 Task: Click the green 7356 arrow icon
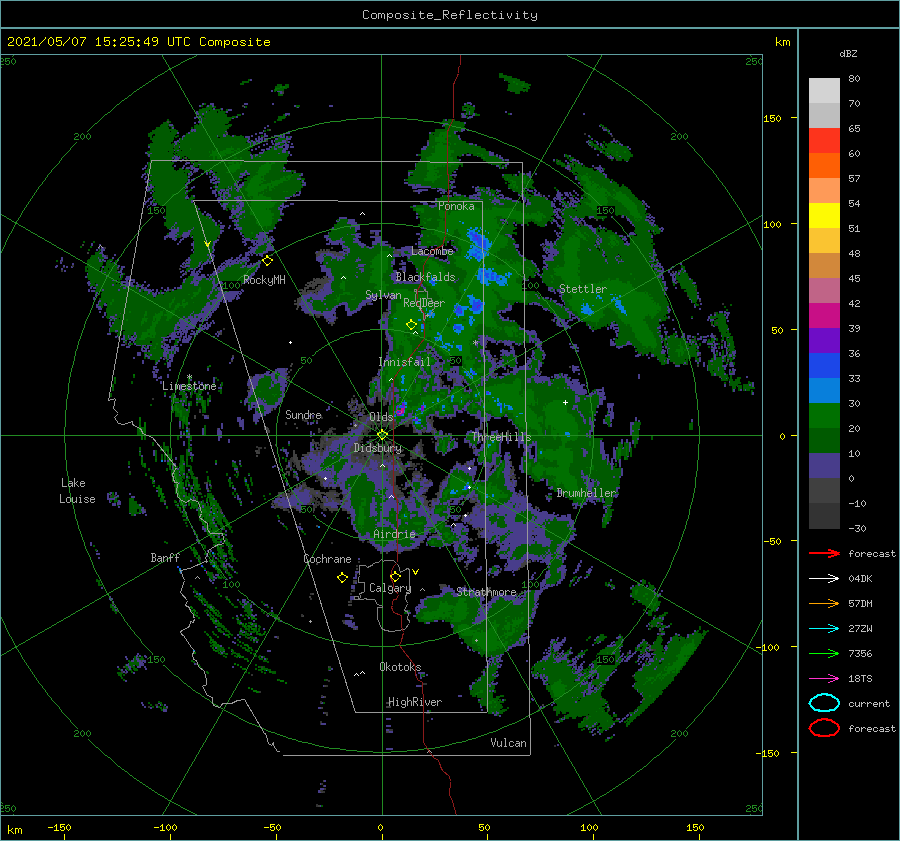[824, 653]
